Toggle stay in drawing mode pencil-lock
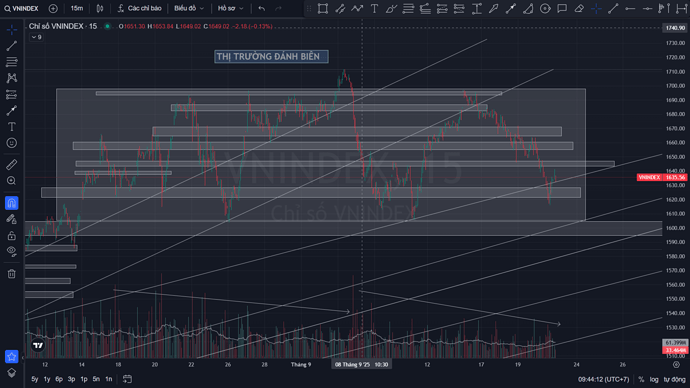 [12, 219]
